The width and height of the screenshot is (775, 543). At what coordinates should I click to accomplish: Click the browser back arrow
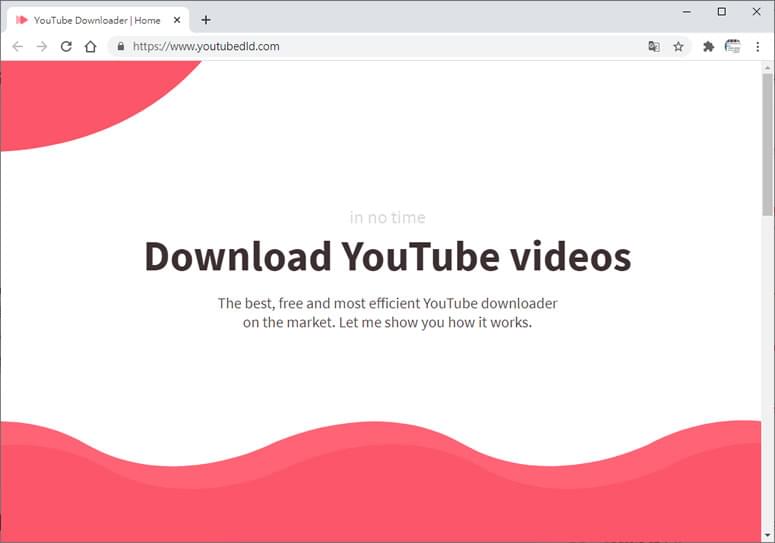pos(18,46)
